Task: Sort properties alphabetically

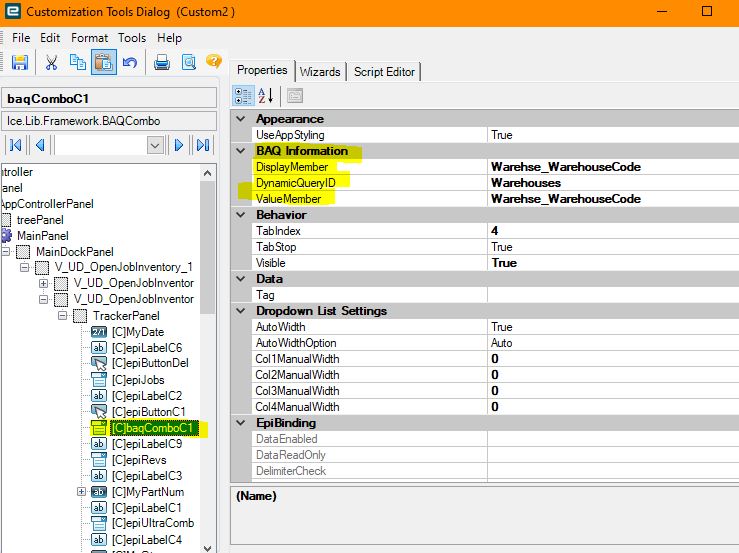Action: pos(266,96)
